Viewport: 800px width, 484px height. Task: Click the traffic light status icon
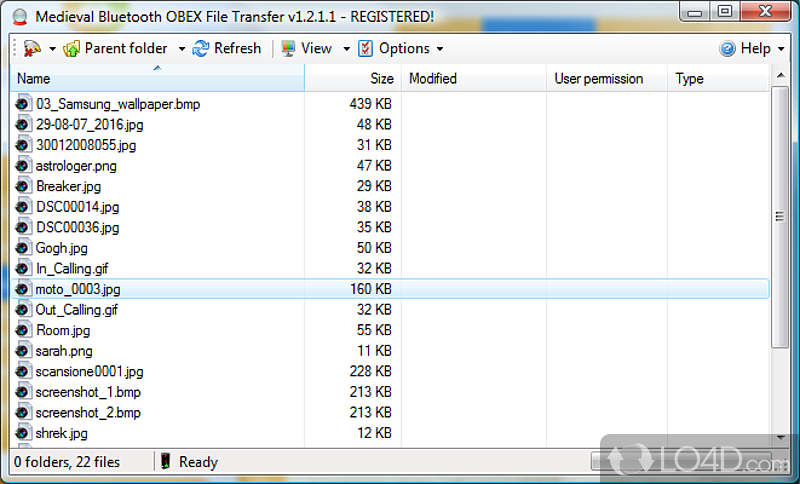165,462
